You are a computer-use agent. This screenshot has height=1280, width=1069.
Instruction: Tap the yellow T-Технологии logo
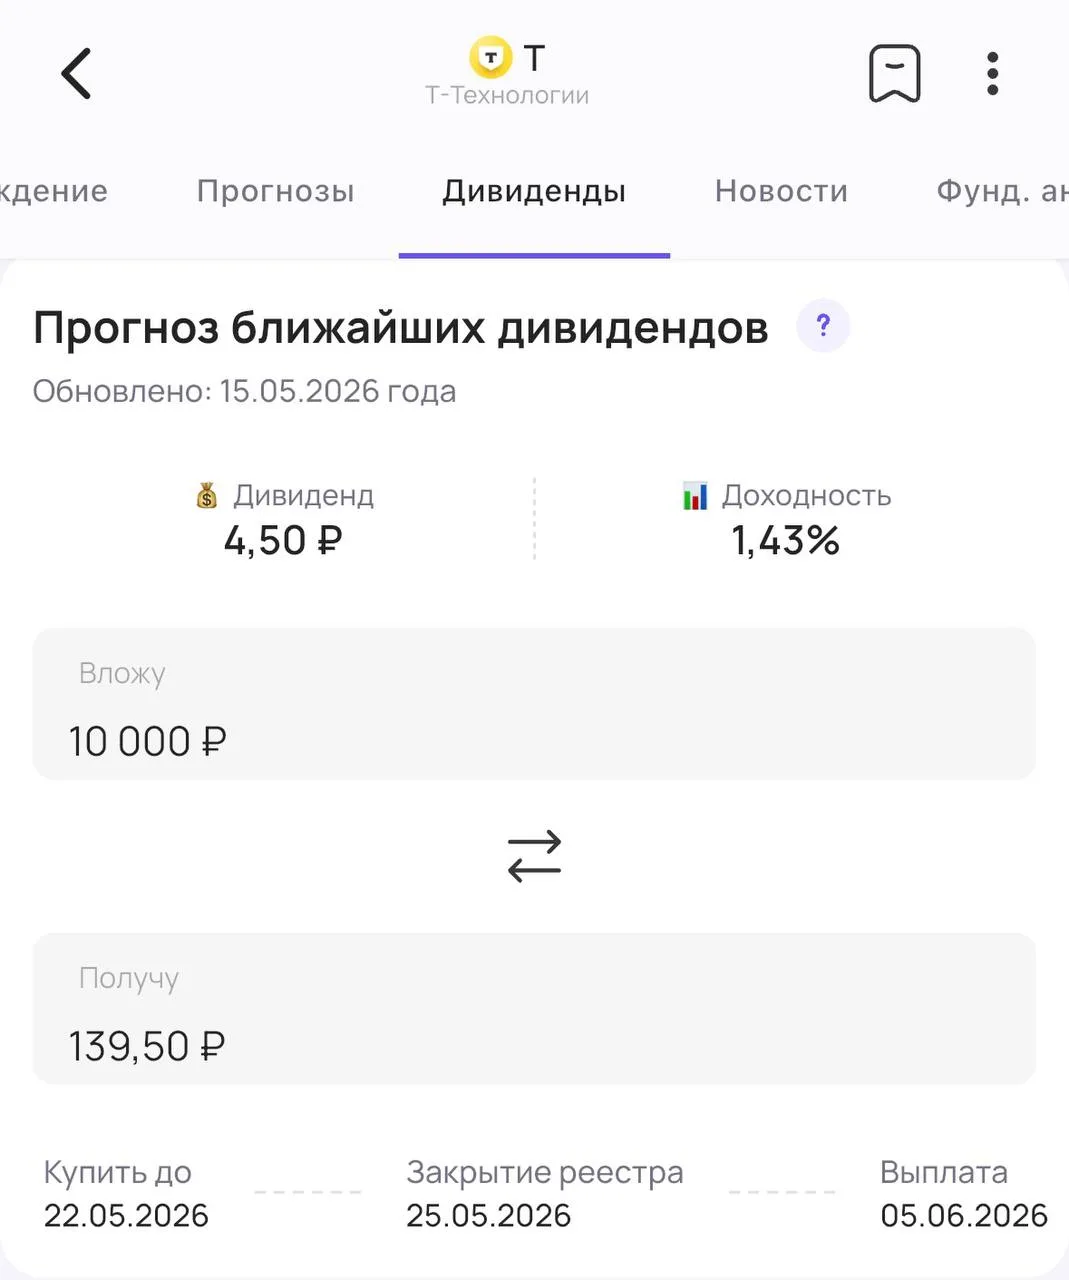[490, 58]
